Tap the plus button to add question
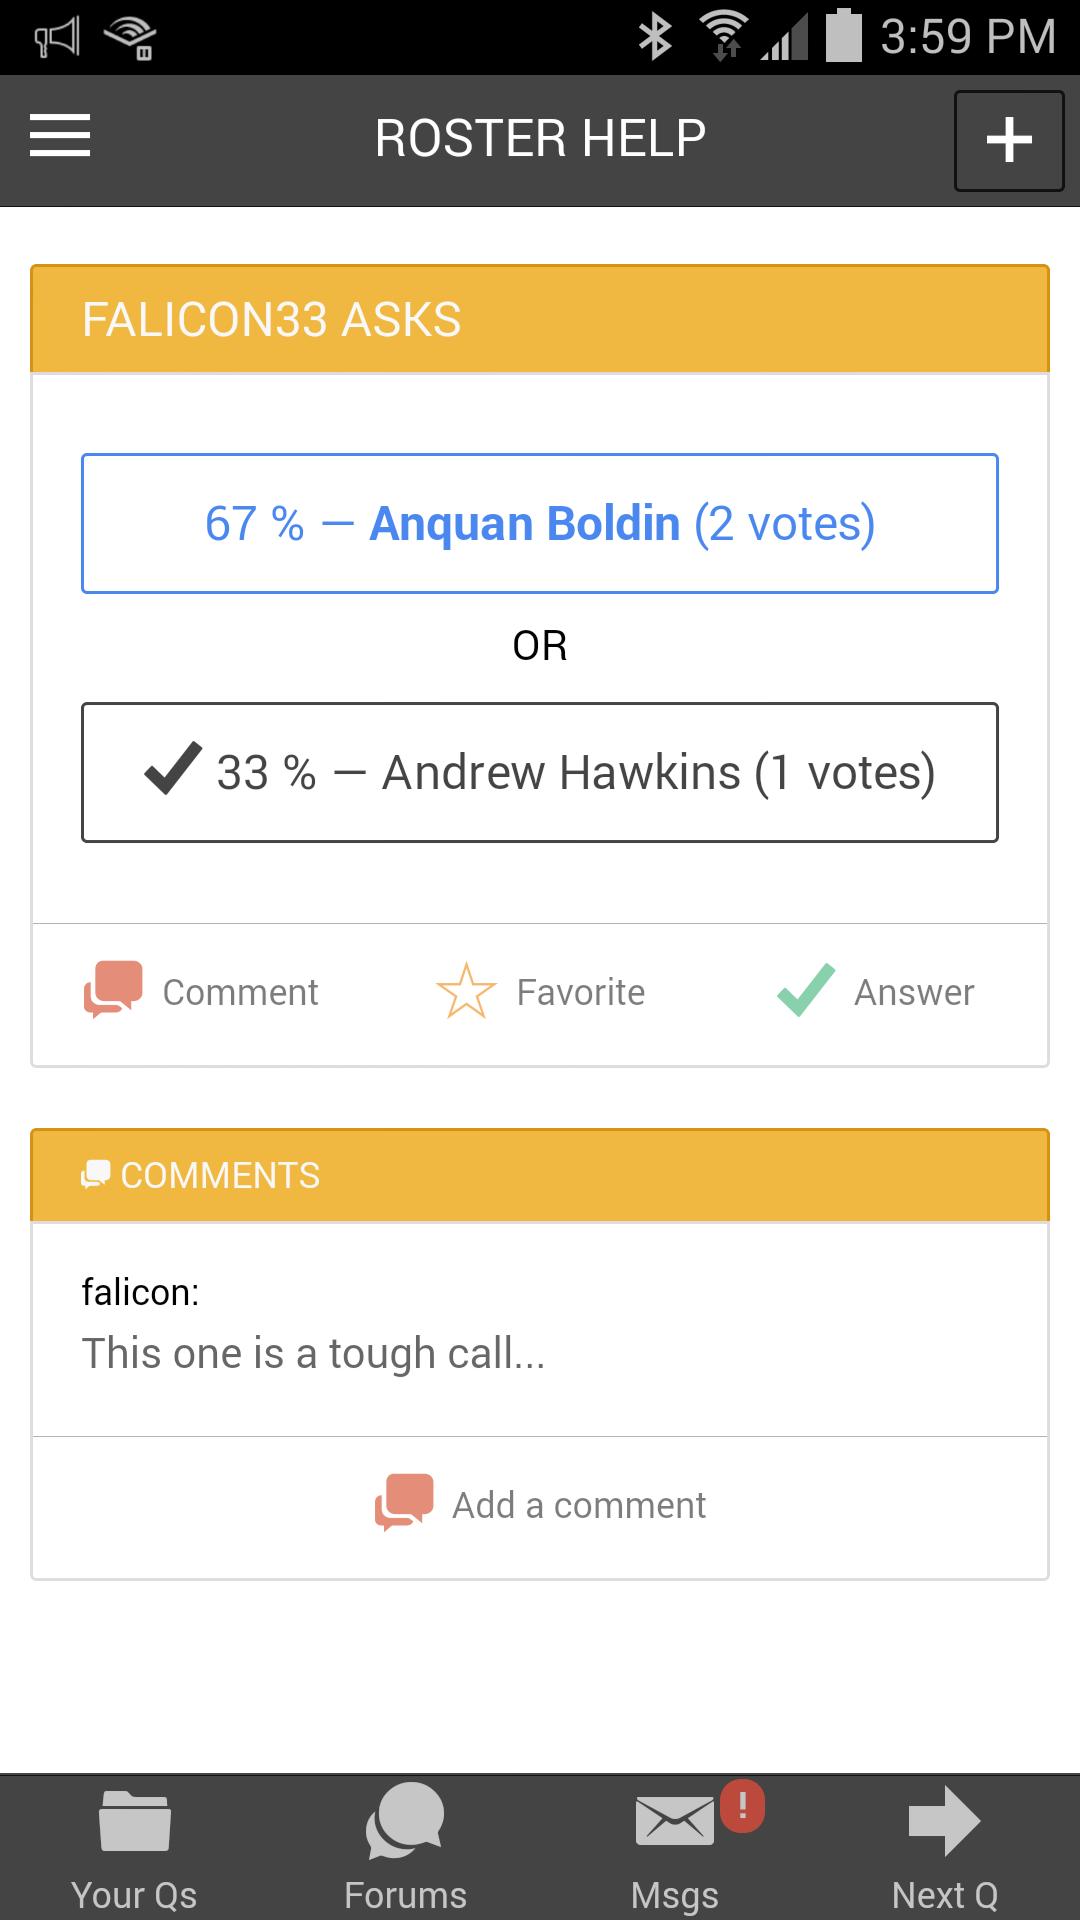Screen dimensions: 1080x1920 coord(1009,140)
